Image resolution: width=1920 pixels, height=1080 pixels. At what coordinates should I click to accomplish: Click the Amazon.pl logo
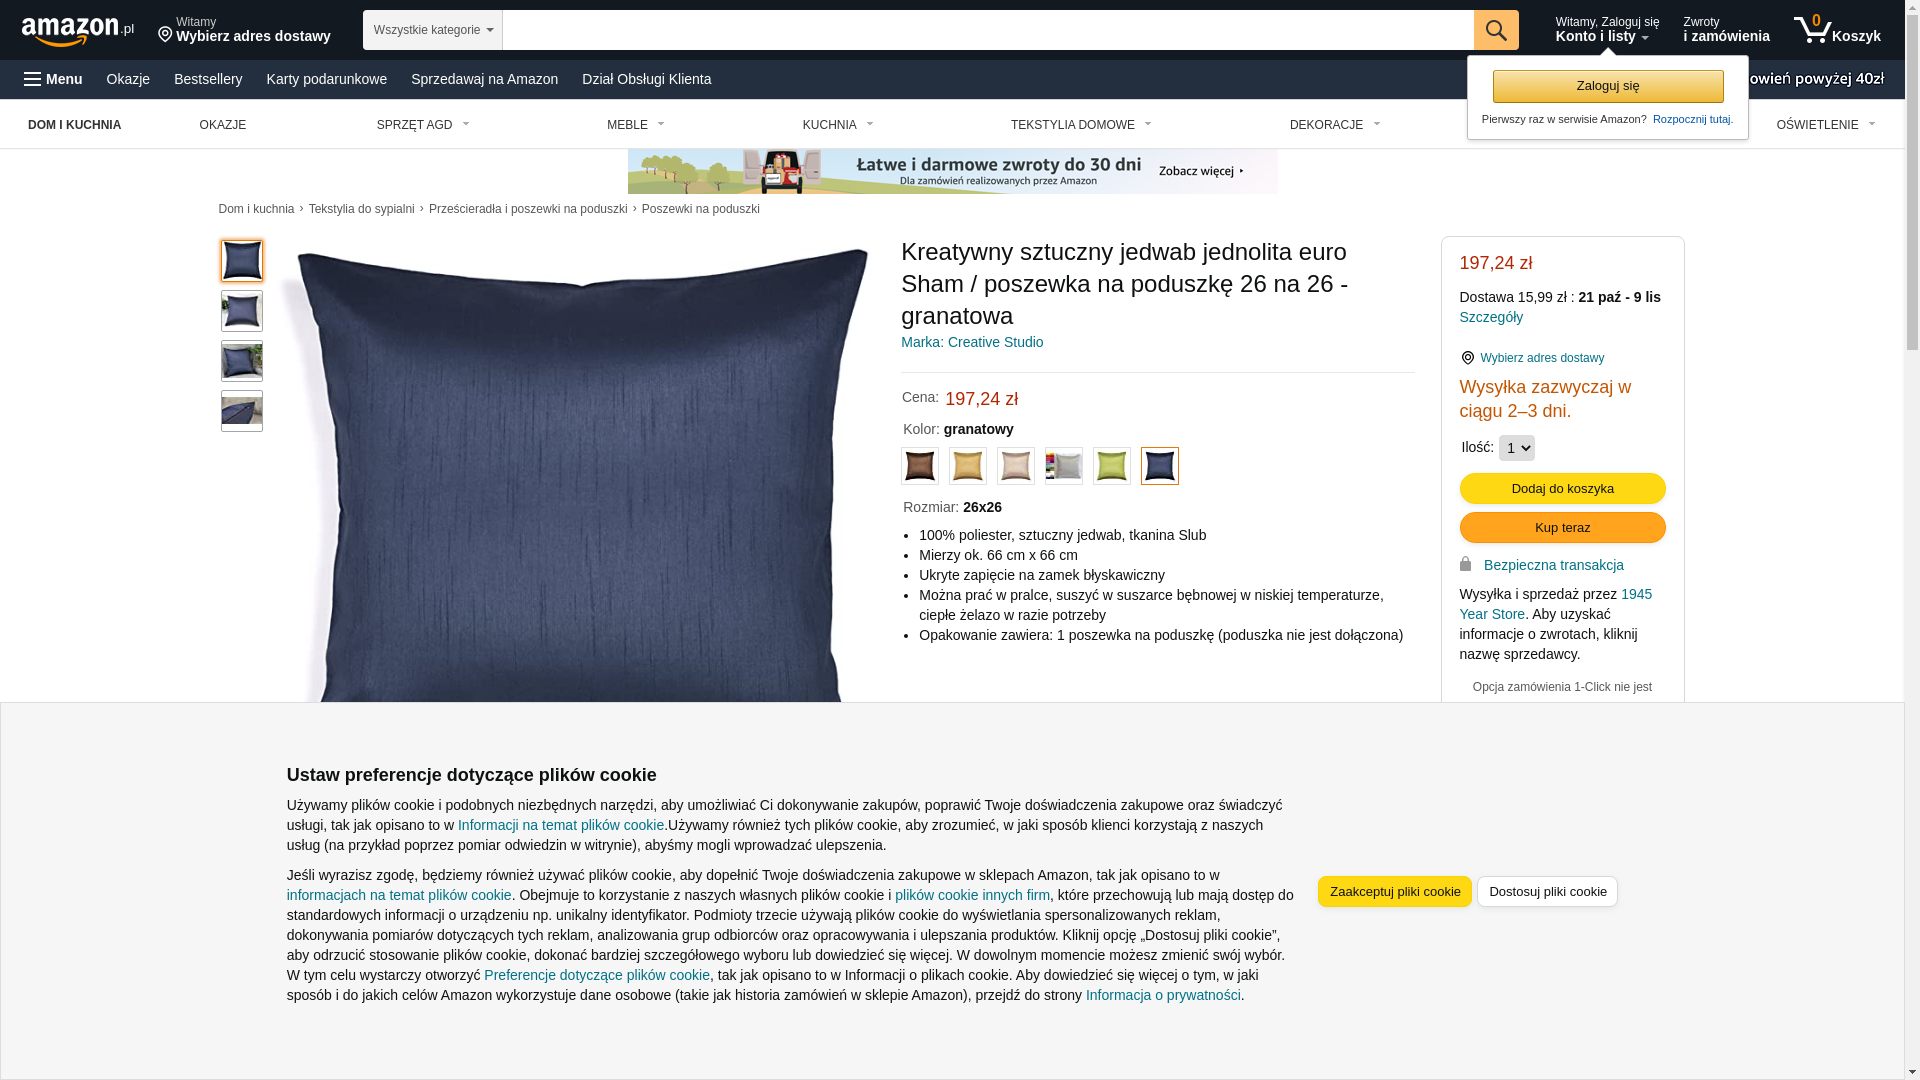(x=78, y=30)
